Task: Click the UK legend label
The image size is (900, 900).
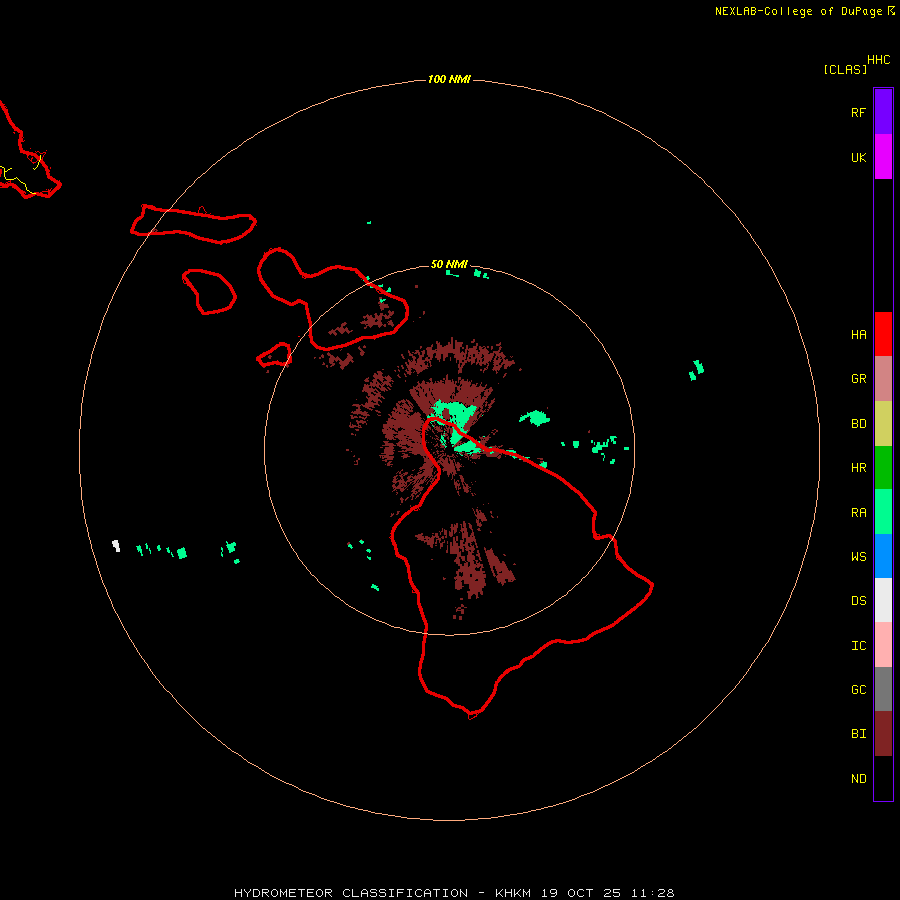Action: tap(858, 158)
